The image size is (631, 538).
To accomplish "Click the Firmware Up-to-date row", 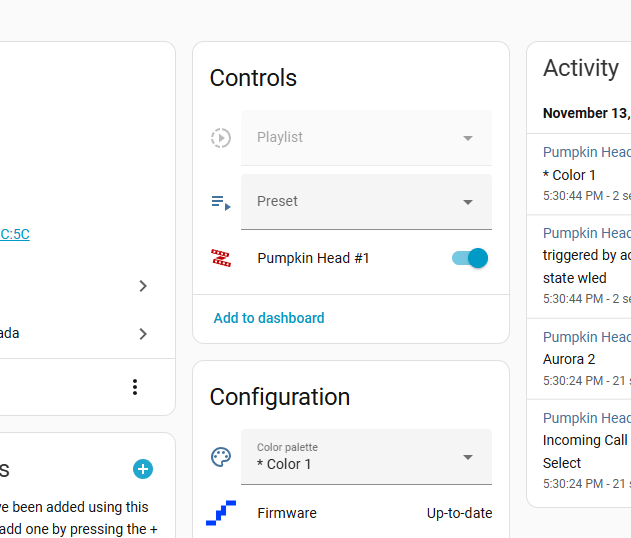I will (351, 513).
